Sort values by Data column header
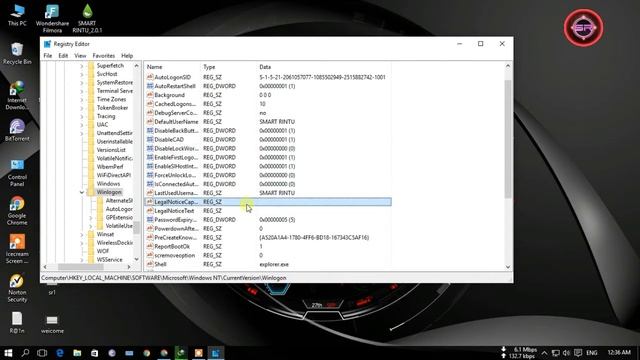Image resolution: width=640 pixels, height=360 pixels. tap(324, 67)
